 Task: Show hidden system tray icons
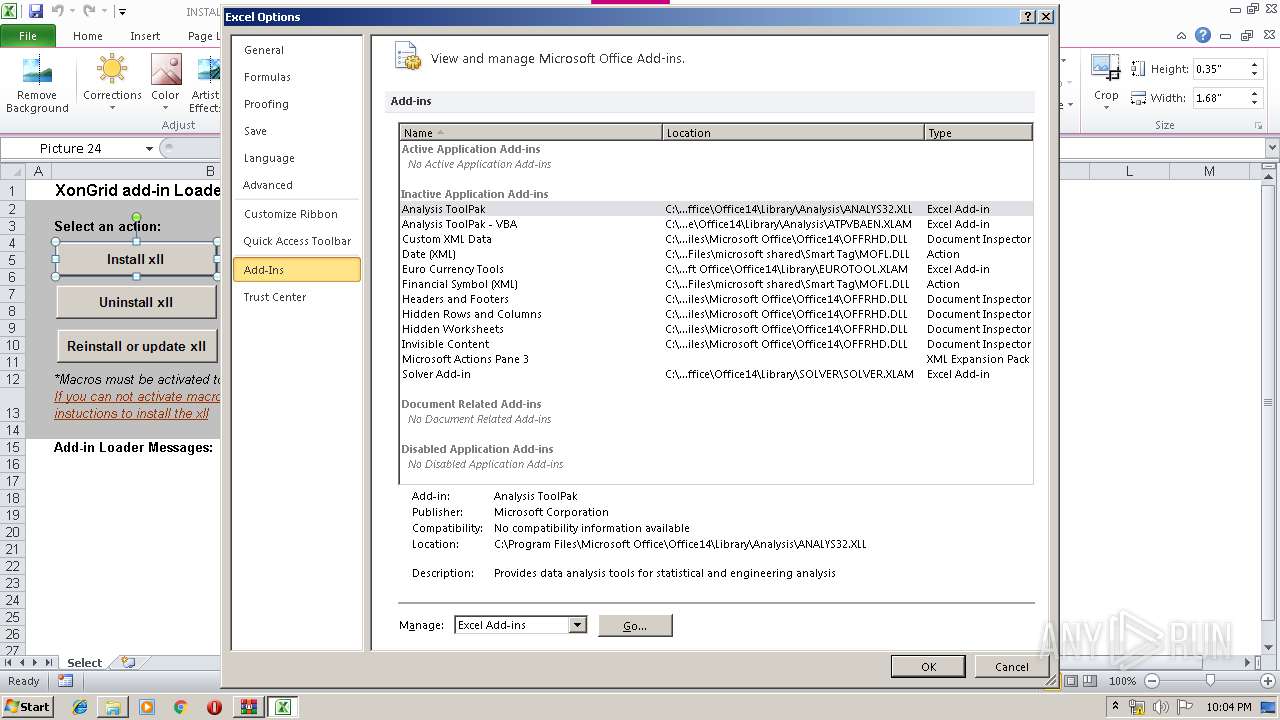1115,707
